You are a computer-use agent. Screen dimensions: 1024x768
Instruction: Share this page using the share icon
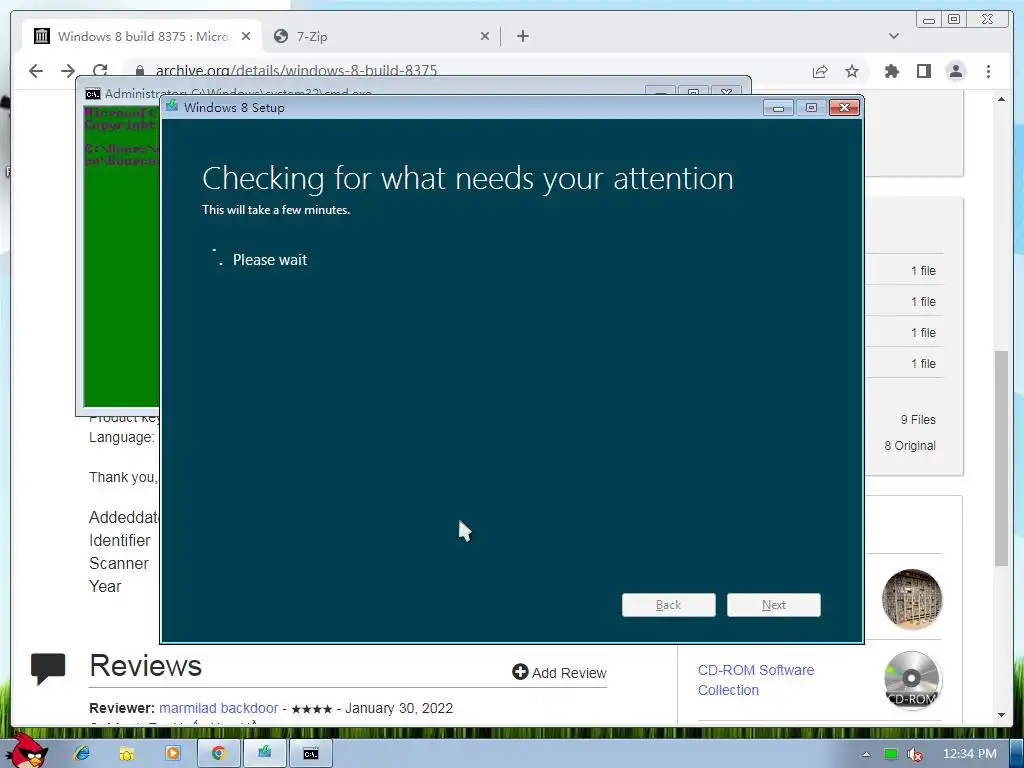pos(820,71)
